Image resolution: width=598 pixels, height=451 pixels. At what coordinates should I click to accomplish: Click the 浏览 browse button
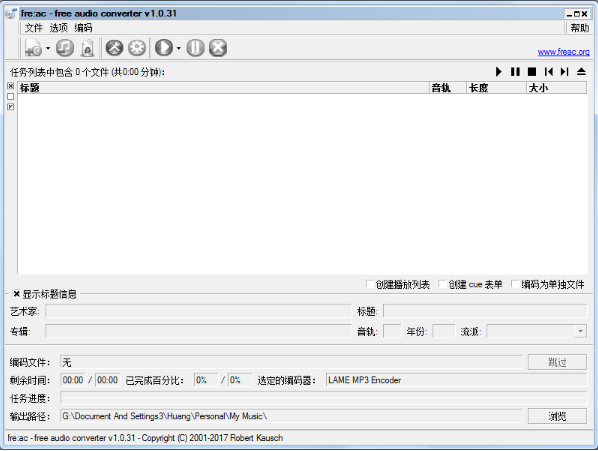point(557,416)
